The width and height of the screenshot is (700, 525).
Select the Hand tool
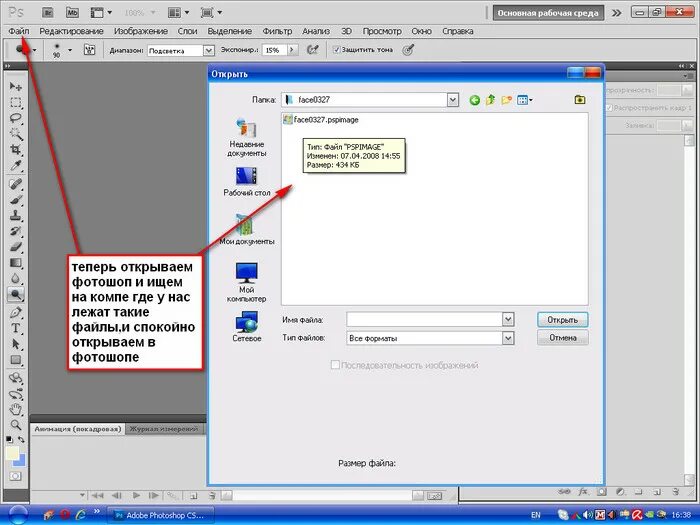tap(16, 409)
